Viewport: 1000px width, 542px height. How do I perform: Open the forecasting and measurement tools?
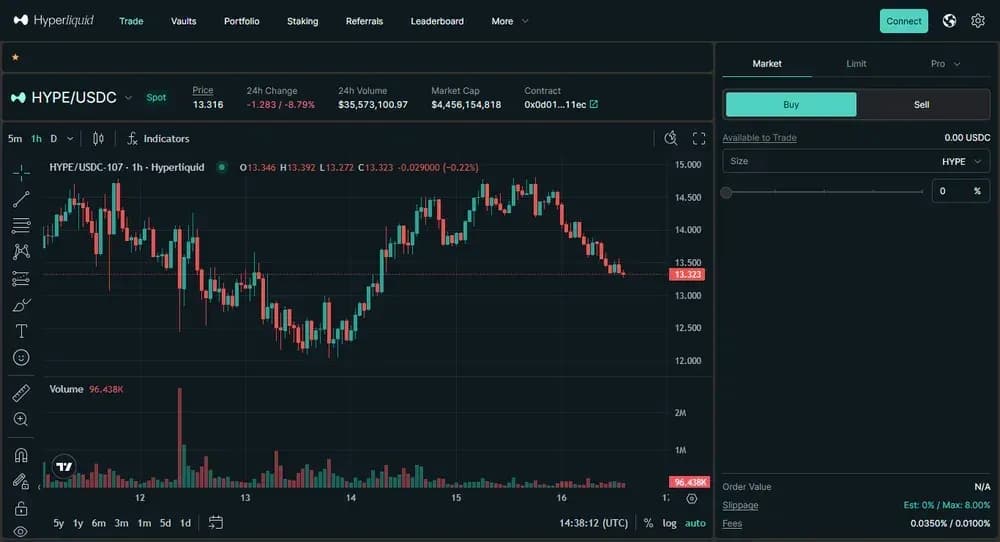(21, 278)
